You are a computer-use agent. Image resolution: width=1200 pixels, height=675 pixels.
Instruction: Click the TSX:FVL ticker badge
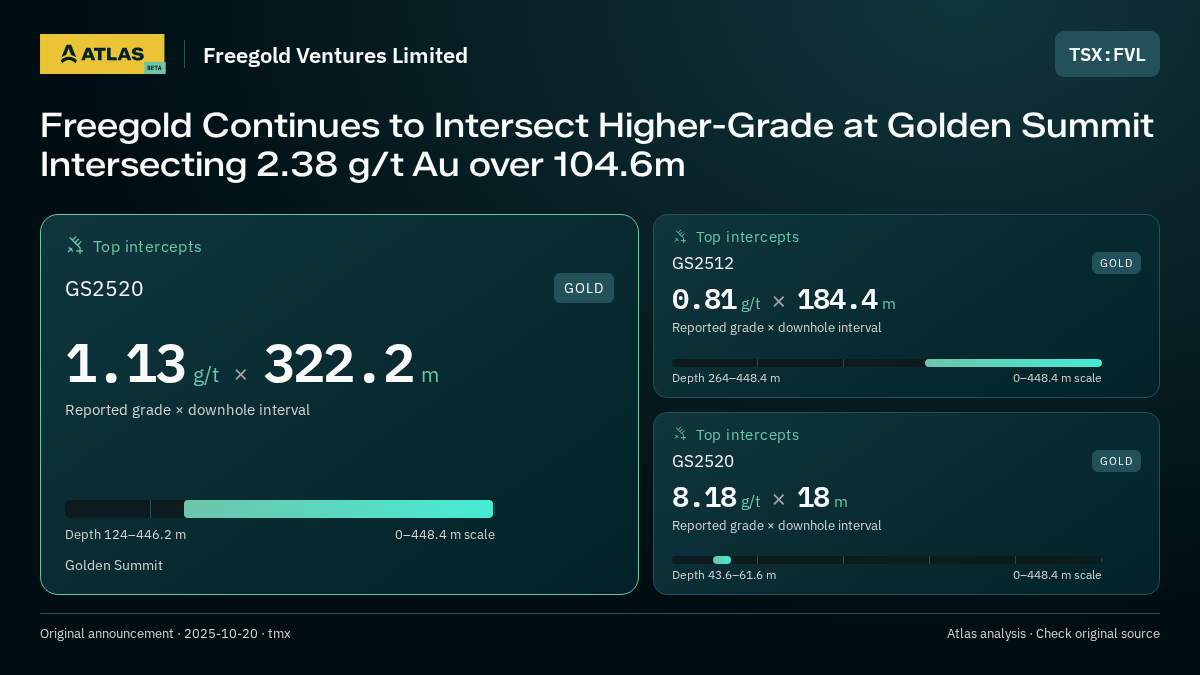(1107, 54)
